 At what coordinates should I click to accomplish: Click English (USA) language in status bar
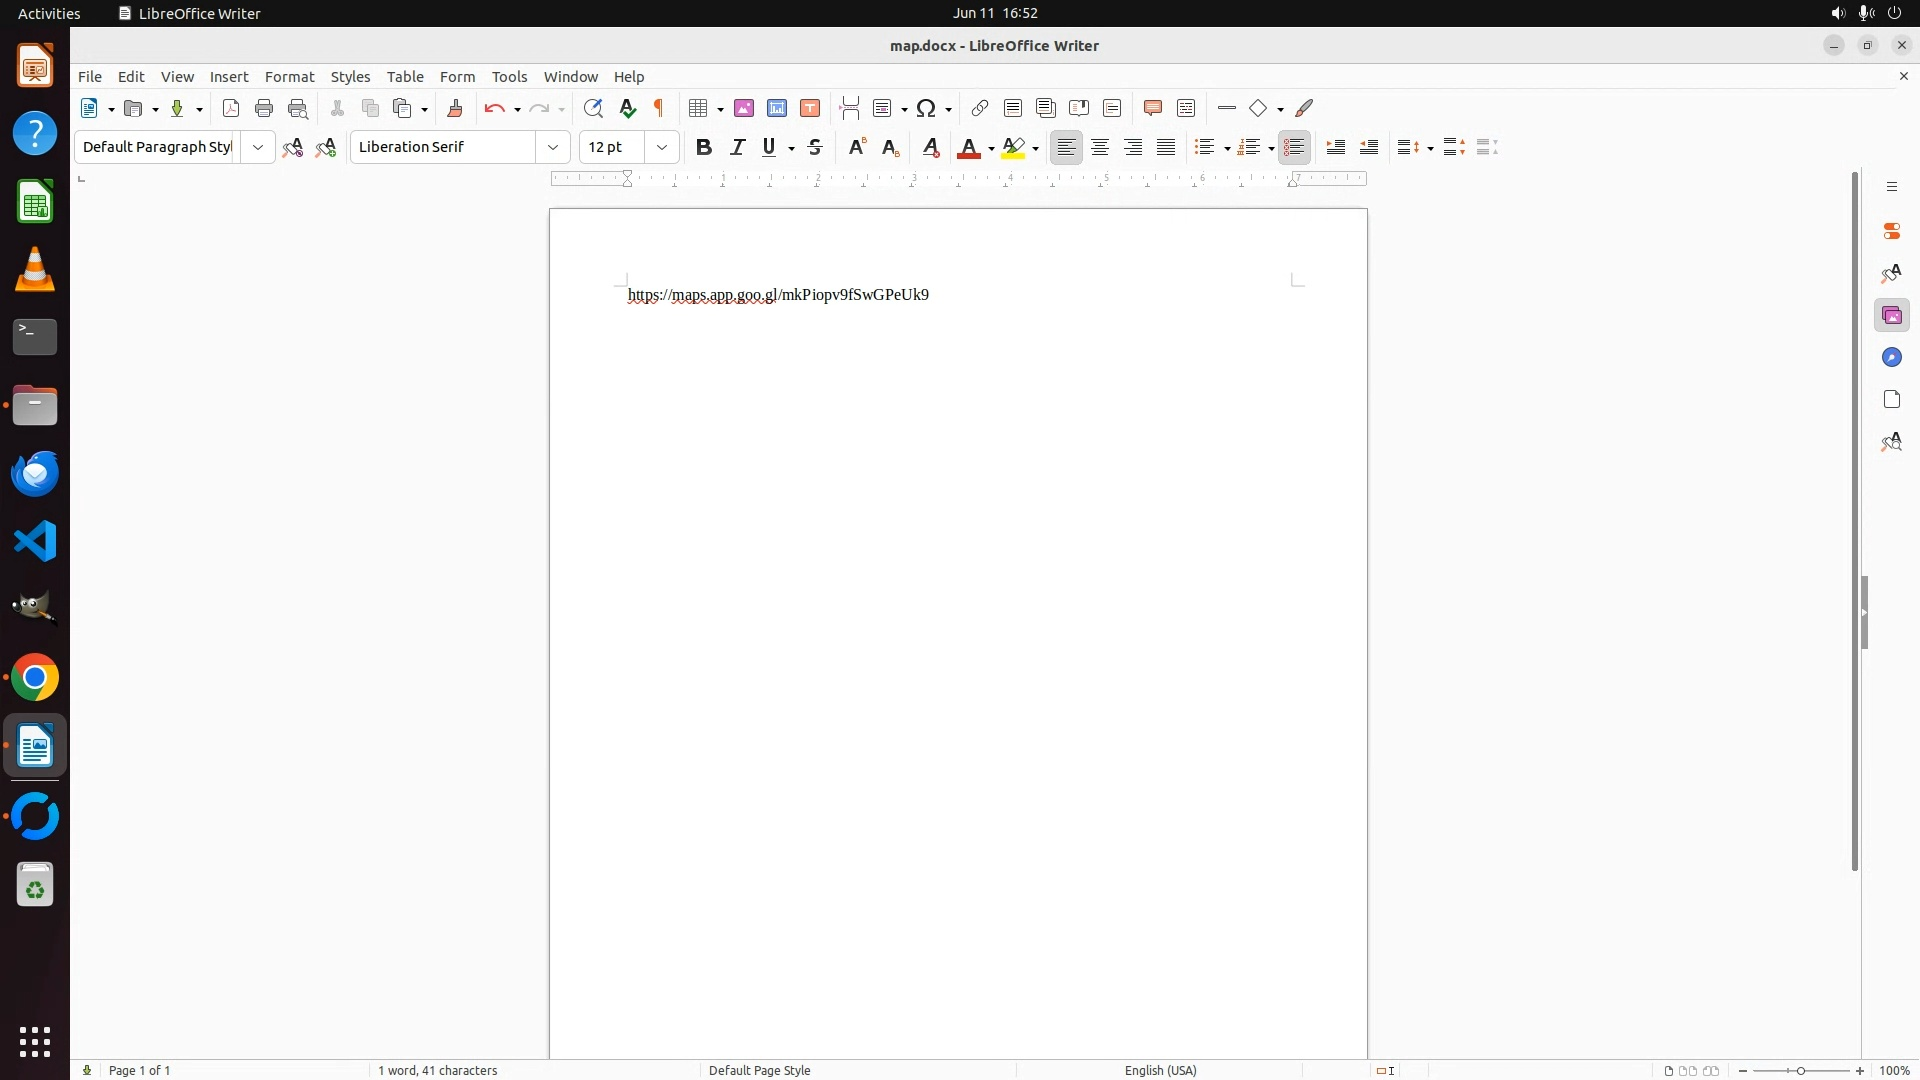[1160, 1070]
